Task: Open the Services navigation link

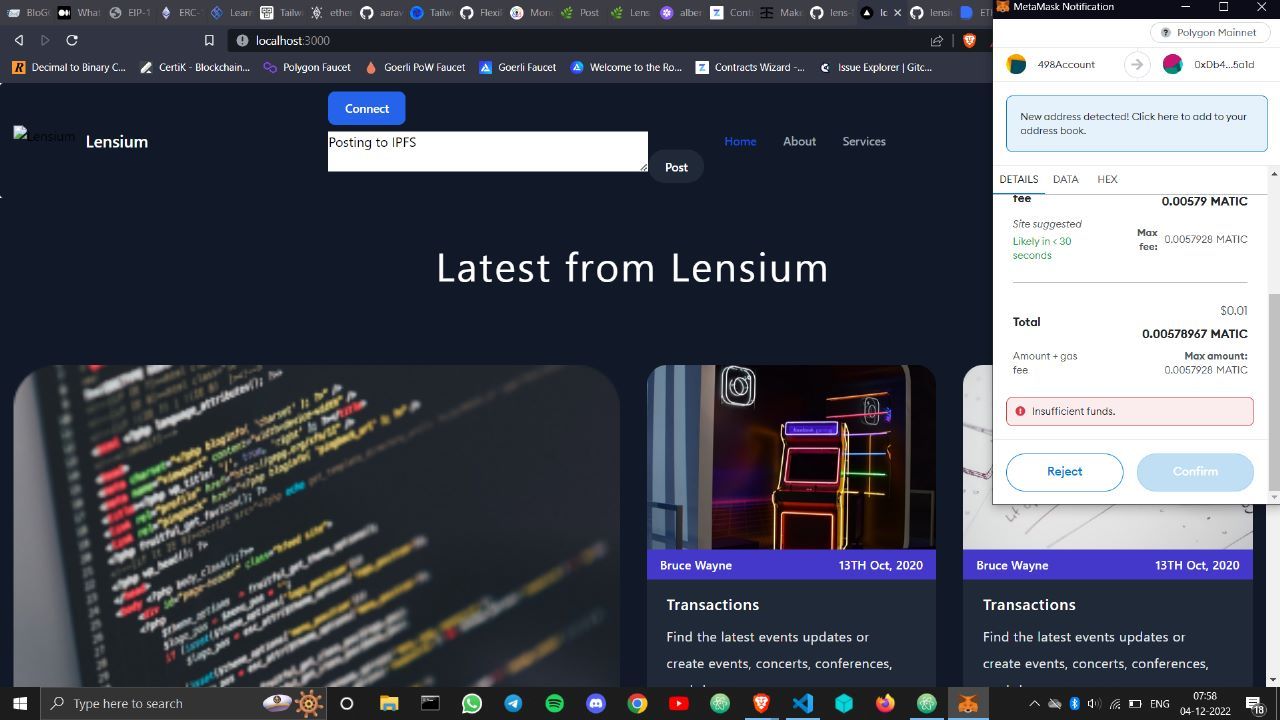Action: point(864,141)
